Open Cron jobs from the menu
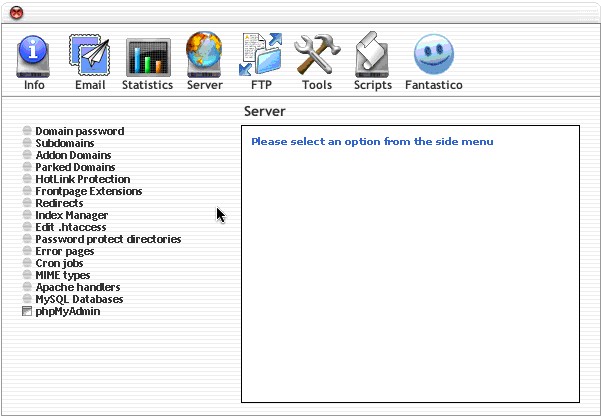 62,263
